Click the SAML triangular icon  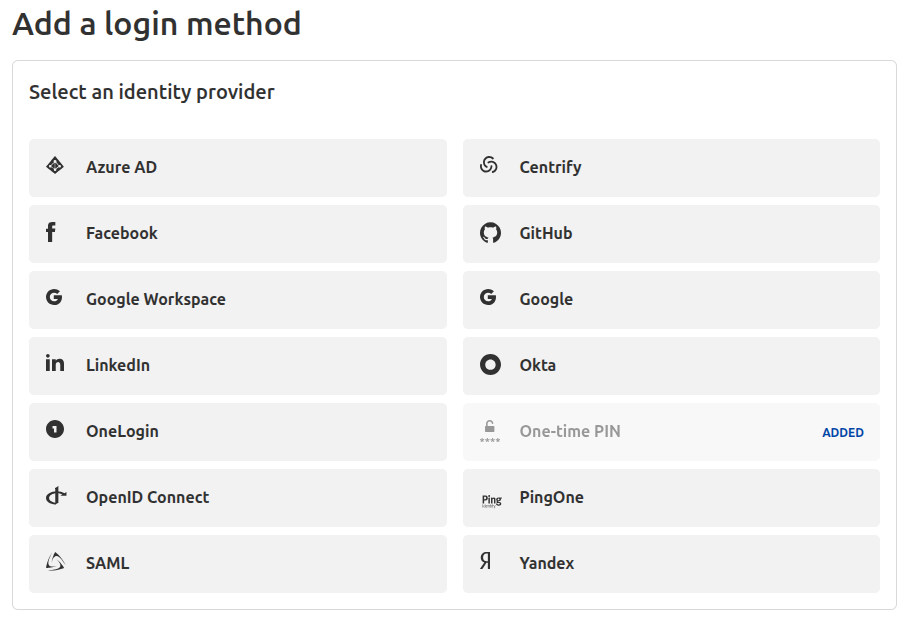(55, 562)
